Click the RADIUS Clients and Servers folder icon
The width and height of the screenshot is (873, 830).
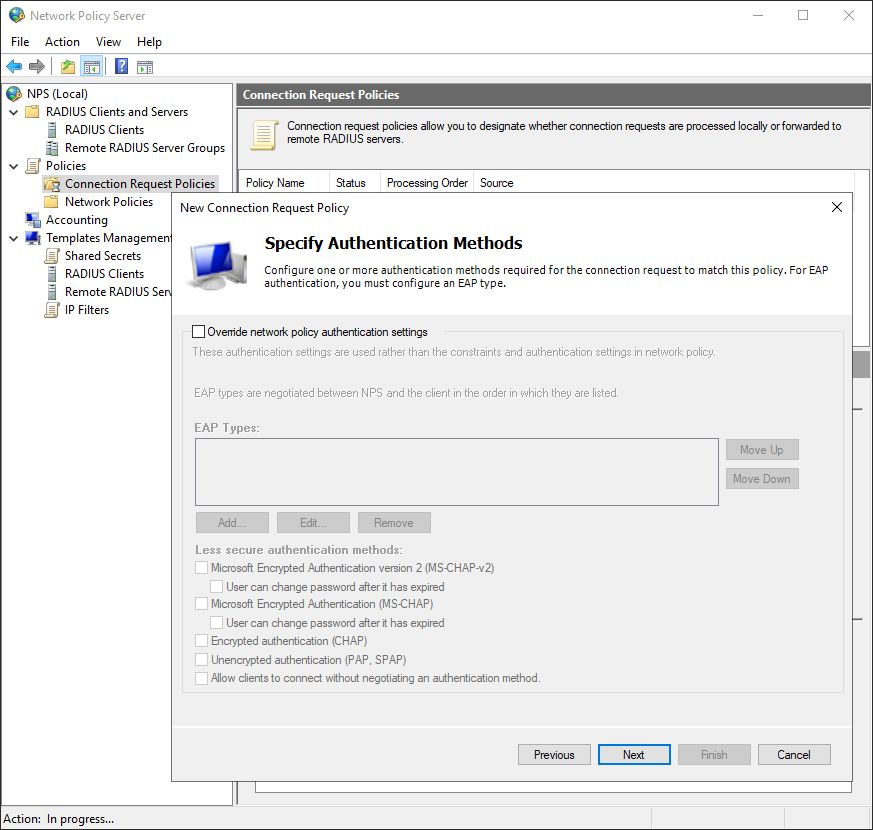(x=32, y=112)
